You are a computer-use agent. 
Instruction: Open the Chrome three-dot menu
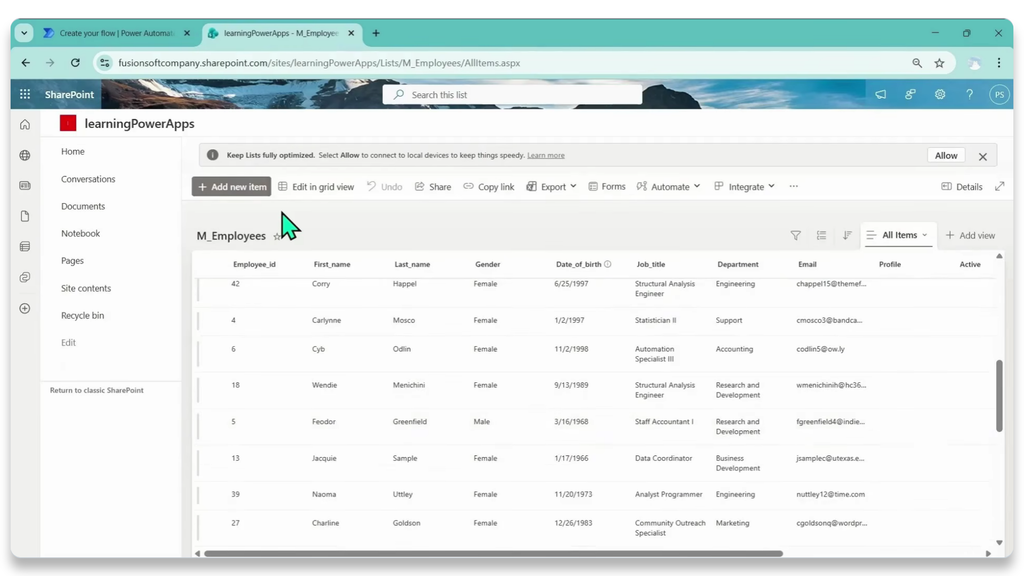[x=999, y=63]
